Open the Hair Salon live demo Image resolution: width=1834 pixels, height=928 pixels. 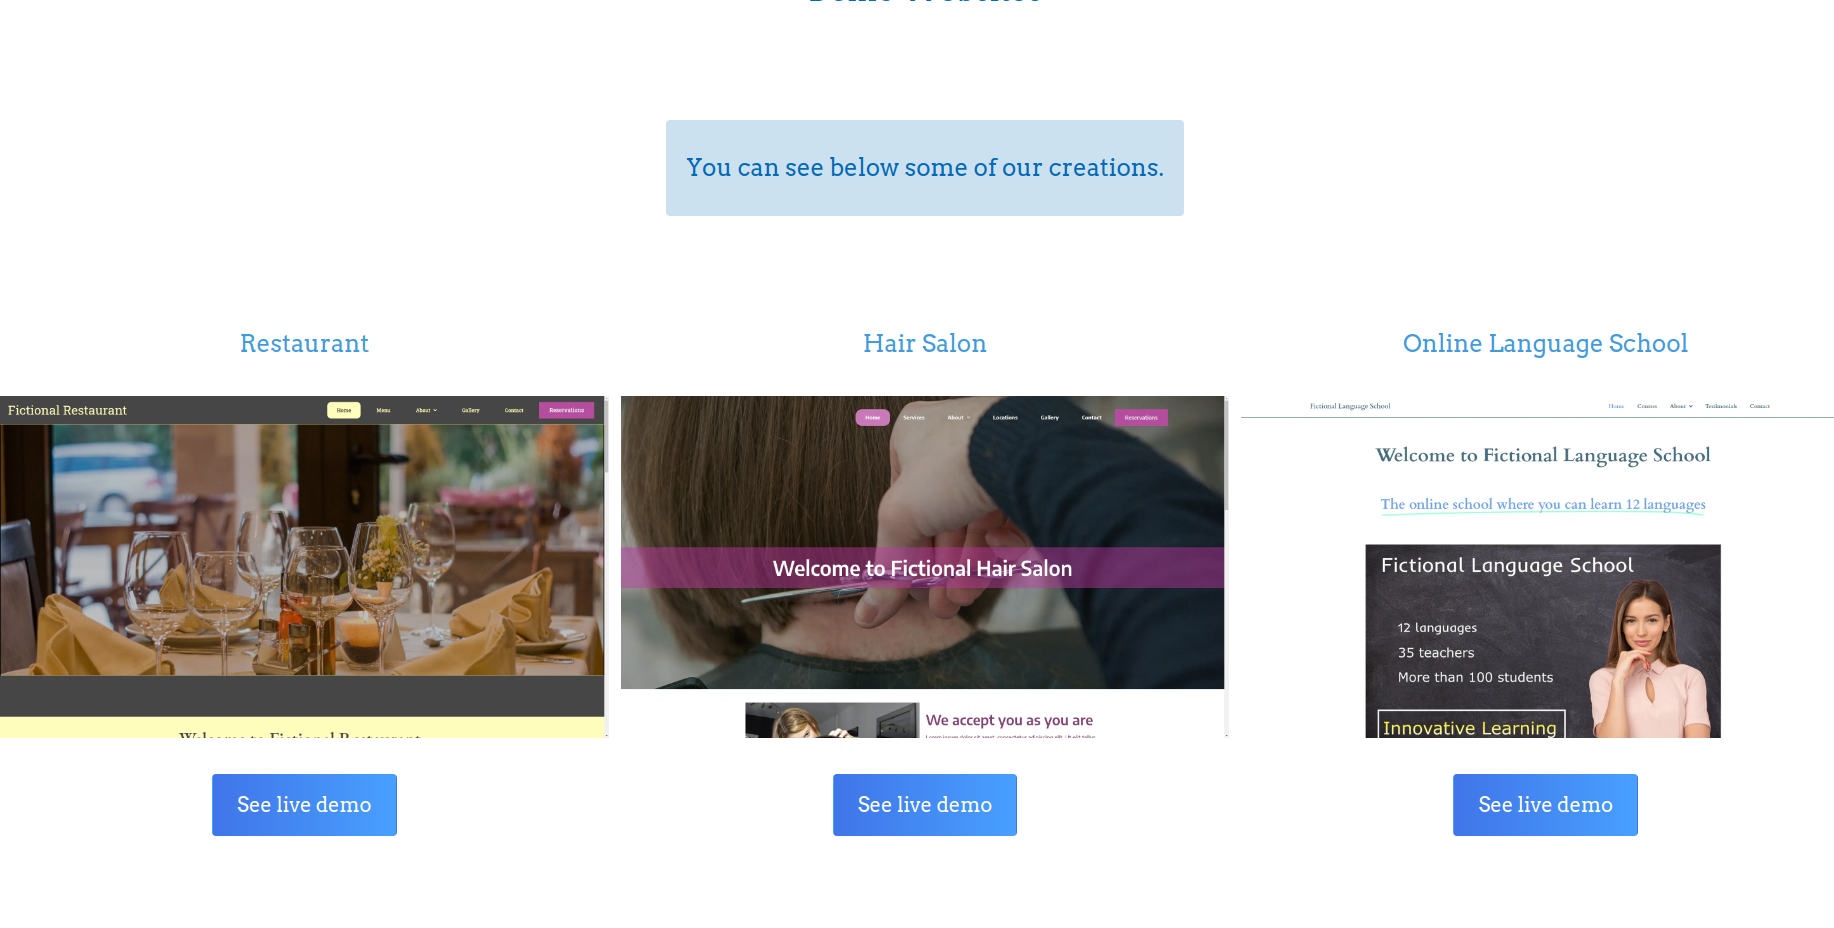924,805
